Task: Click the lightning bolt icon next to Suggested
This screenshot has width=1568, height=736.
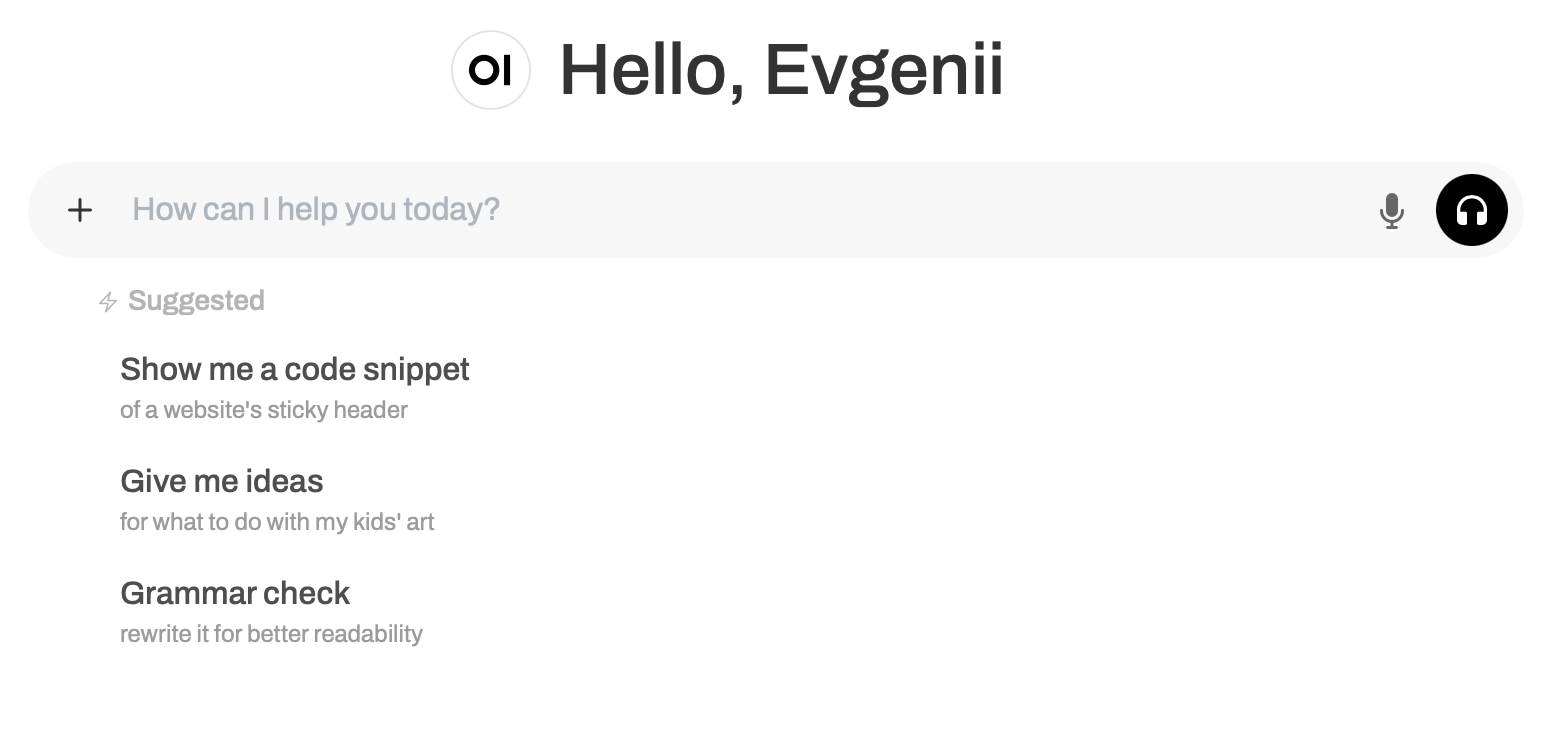Action: [106, 300]
